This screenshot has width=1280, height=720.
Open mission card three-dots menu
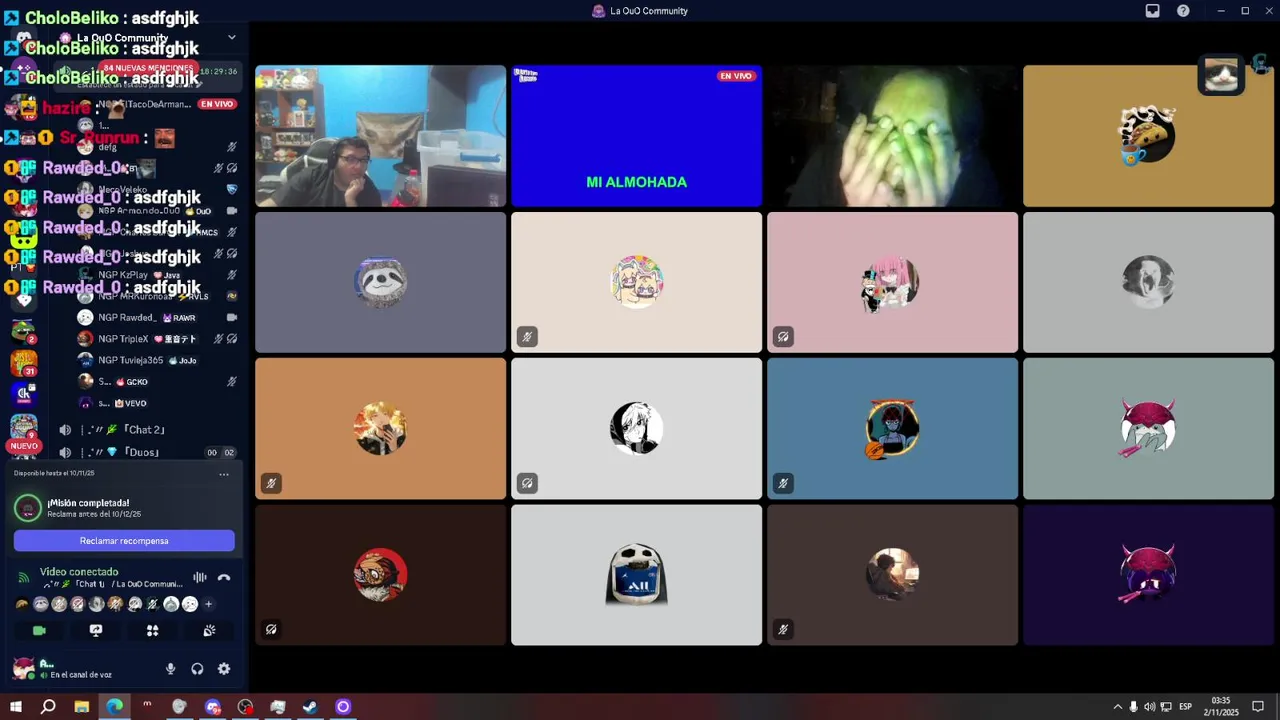point(224,474)
